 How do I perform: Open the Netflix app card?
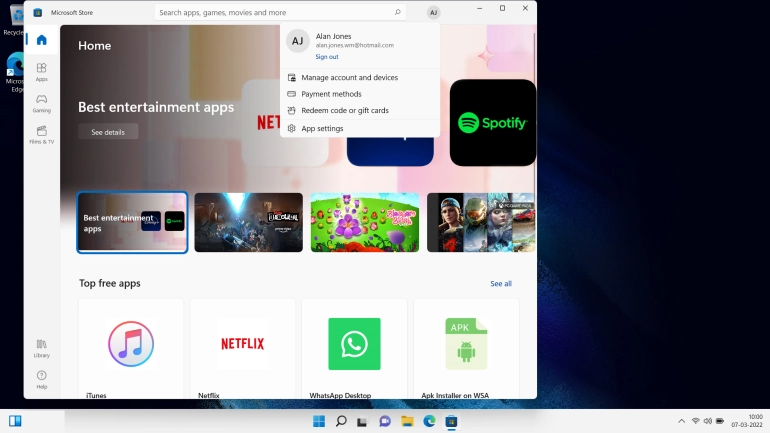(x=243, y=349)
